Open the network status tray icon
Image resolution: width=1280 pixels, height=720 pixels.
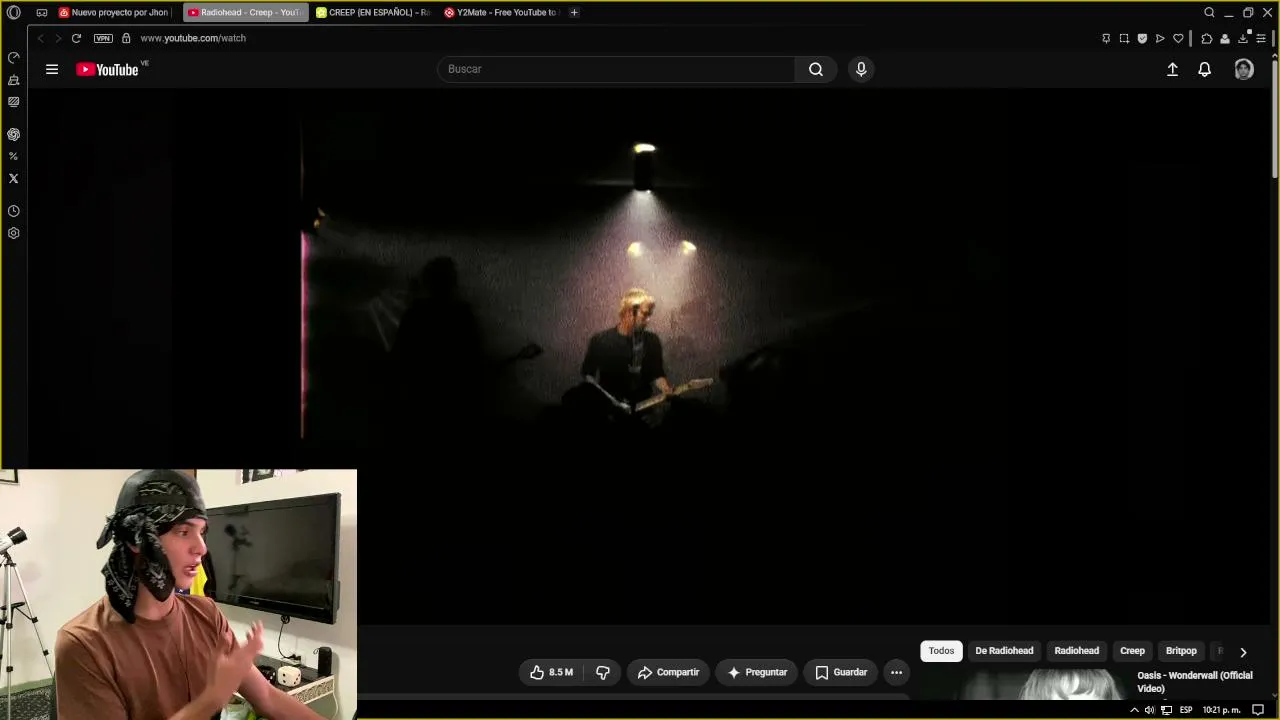pyautogui.click(x=1166, y=710)
